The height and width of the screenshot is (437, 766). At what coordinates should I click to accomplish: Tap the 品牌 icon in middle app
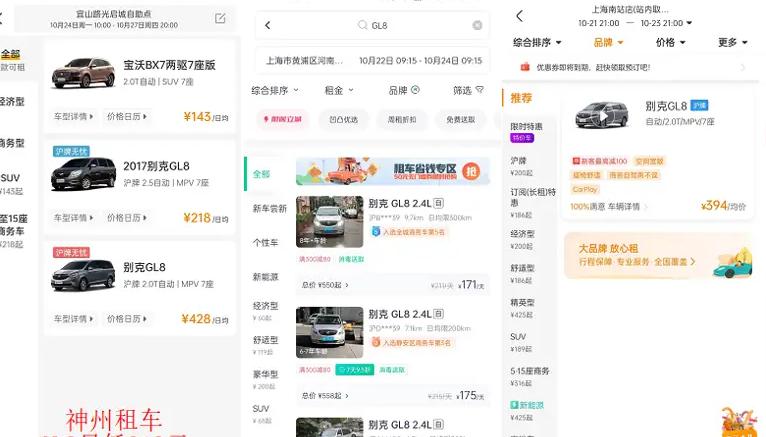416,90
